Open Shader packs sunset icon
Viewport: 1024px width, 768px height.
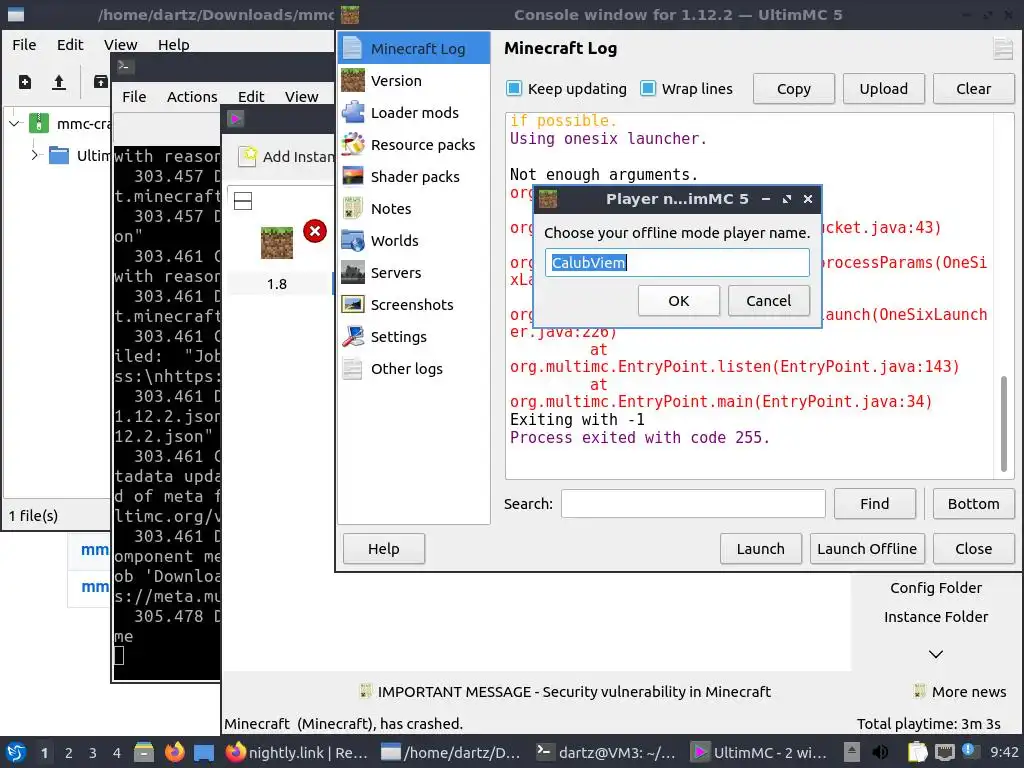pyautogui.click(x=353, y=176)
